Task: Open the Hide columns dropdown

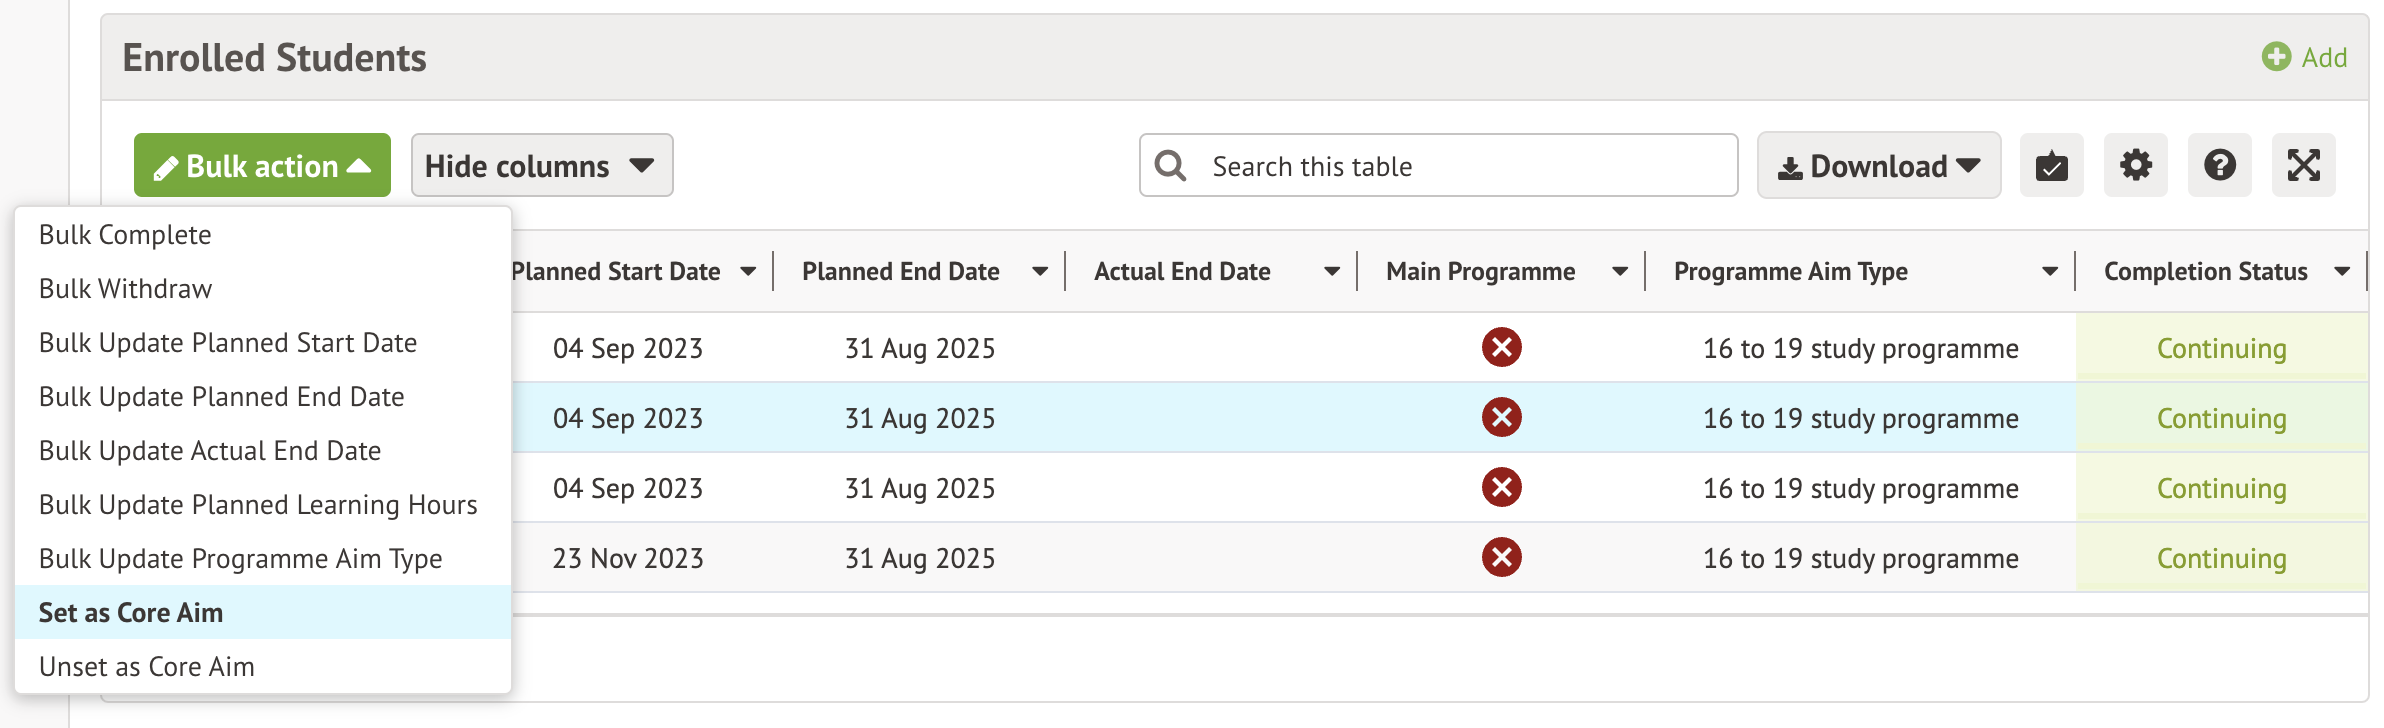Action: (541, 166)
